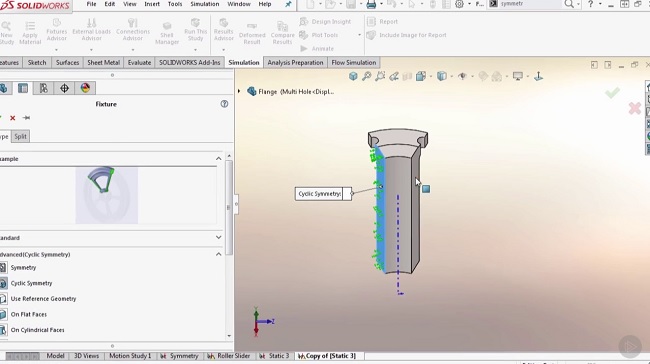650x364 pixels.
Task: Open the DimXpert crosshair tab icon
Action: (x=64, y=88)
